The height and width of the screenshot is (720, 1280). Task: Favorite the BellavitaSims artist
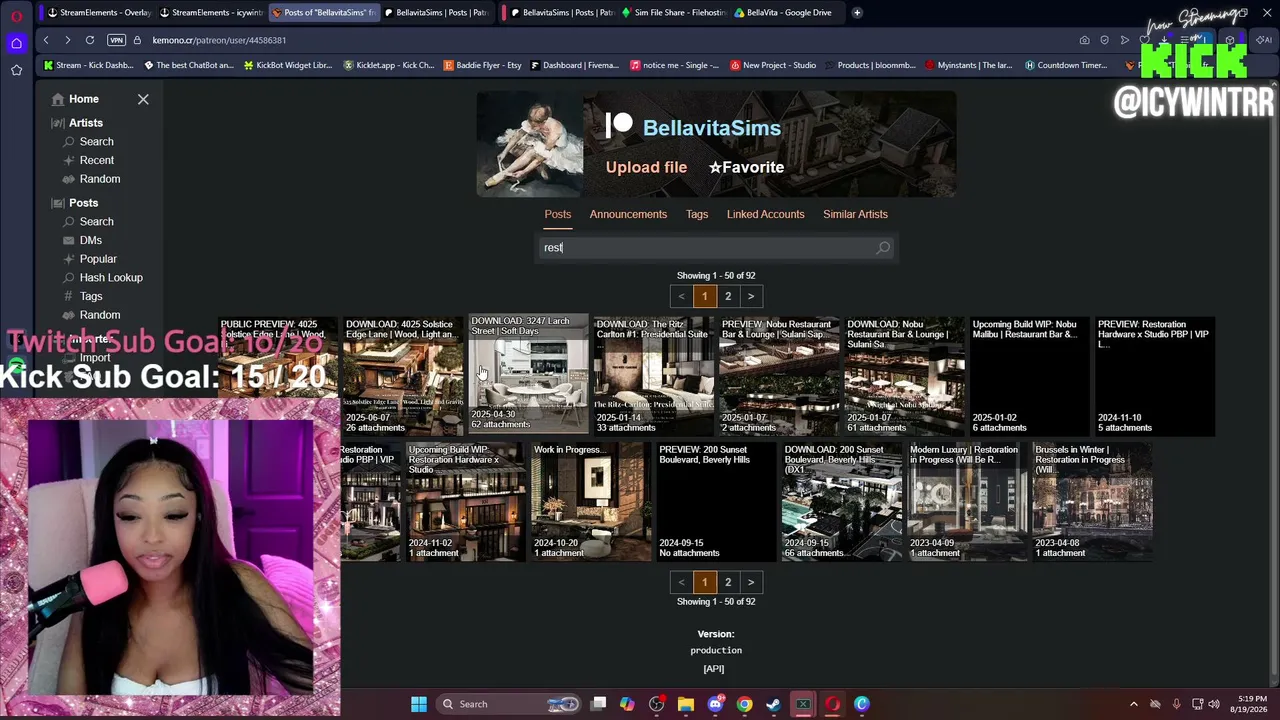(x=746, y=167)
